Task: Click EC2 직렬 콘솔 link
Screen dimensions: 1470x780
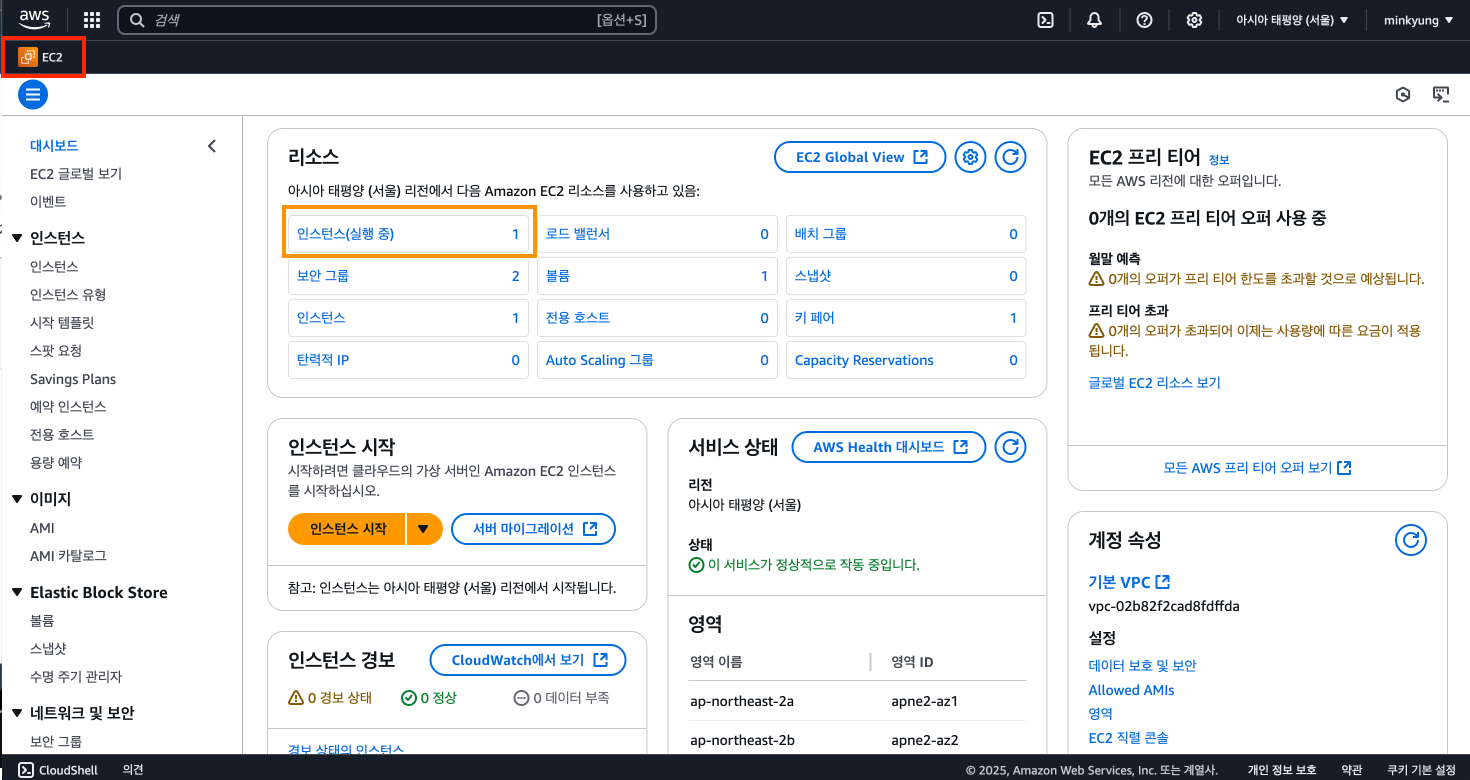Action: [x=1128, y=738]
